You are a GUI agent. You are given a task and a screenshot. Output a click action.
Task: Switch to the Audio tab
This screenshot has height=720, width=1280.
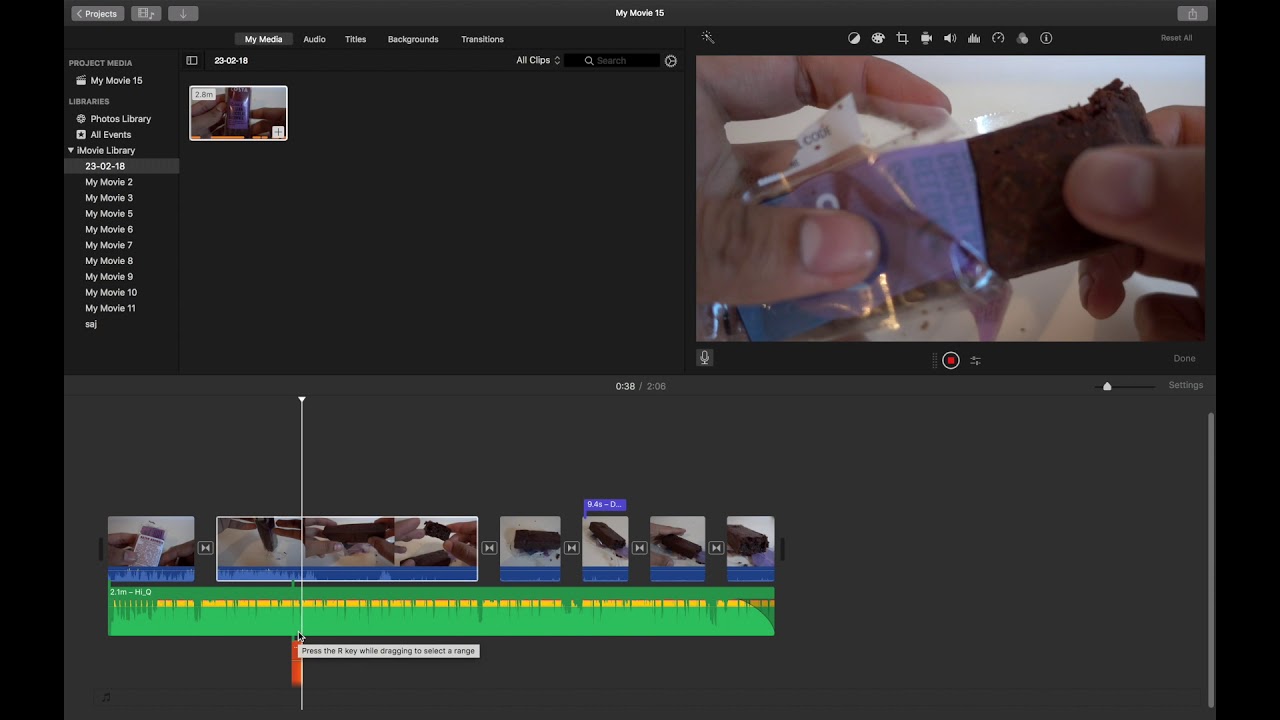point(314,39)
